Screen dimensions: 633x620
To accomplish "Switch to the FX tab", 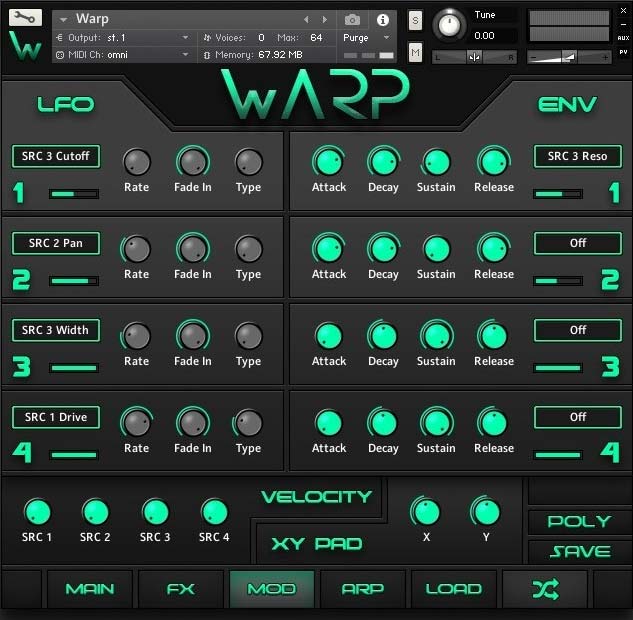I will pyautogui.click(x=180, y=589).
